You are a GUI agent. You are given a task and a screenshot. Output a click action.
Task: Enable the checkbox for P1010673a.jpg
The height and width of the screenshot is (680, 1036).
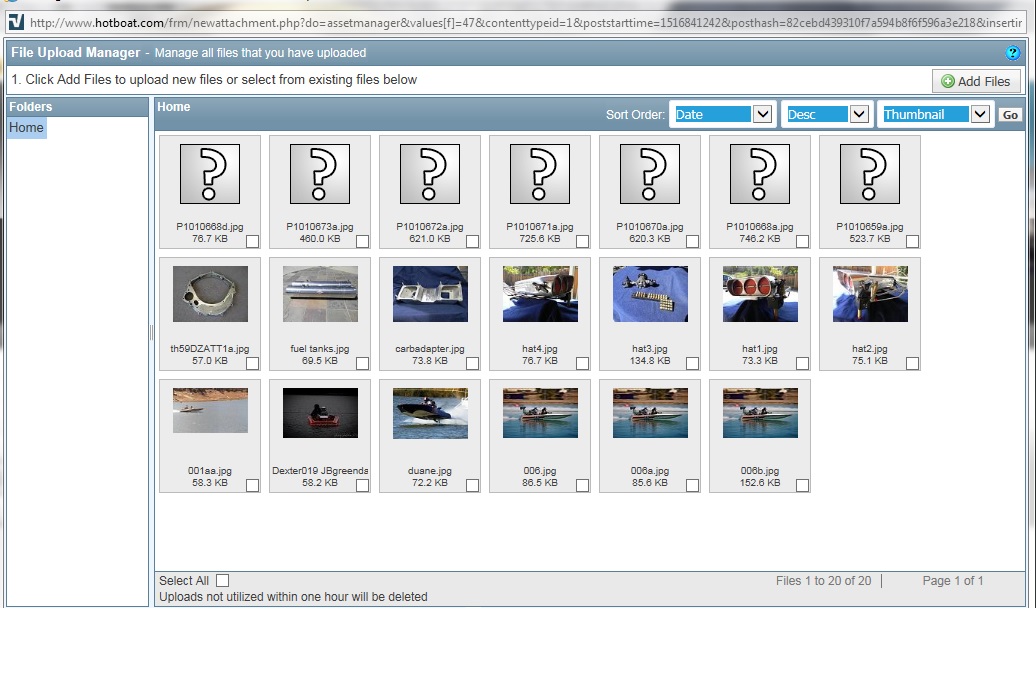(362, 241)
